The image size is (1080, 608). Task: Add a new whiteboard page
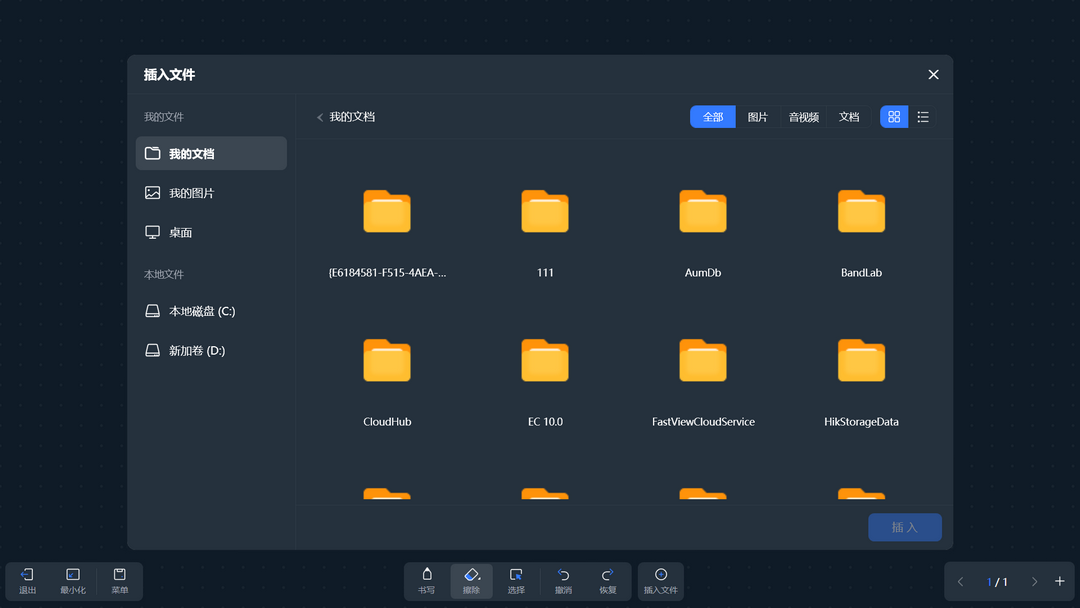pos(1060,582)
